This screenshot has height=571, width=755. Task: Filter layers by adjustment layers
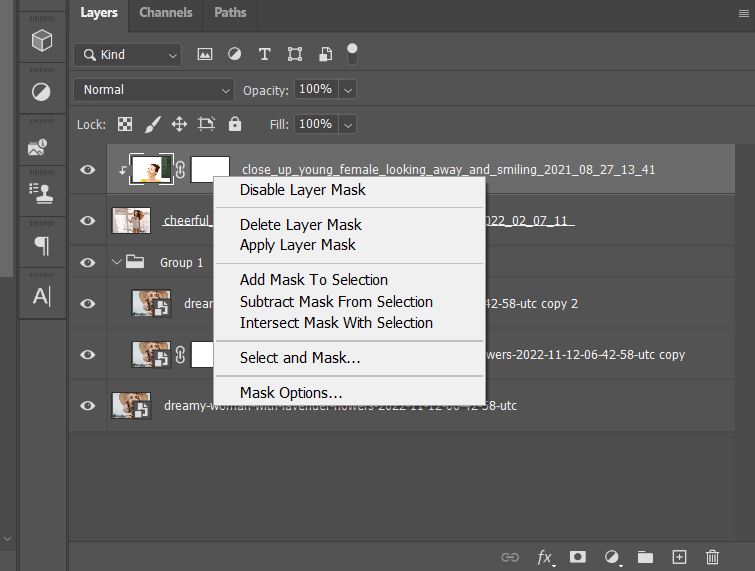pyautogui.click(x=234, y=54)
